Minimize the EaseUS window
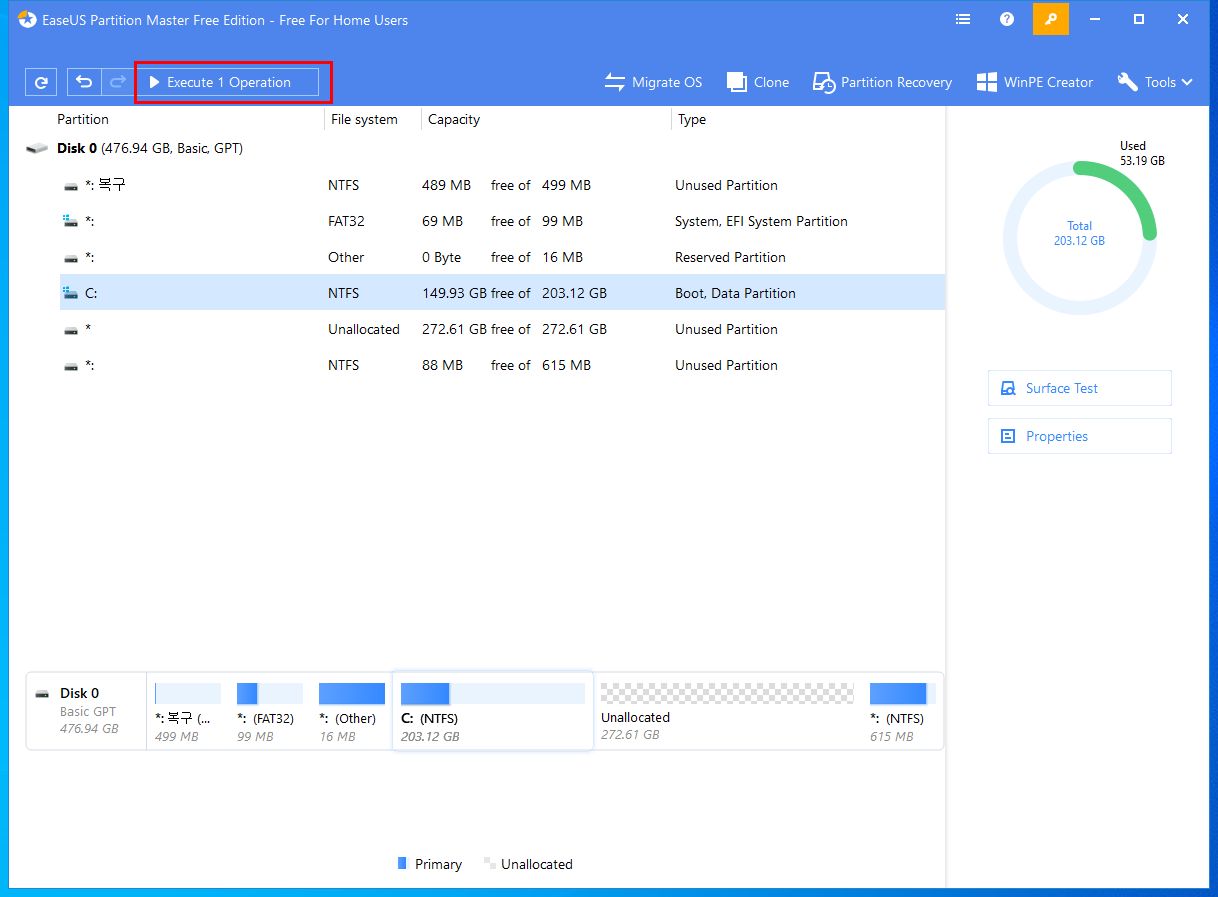Viewport: 1218px width, 897px height. (1095, 19)
